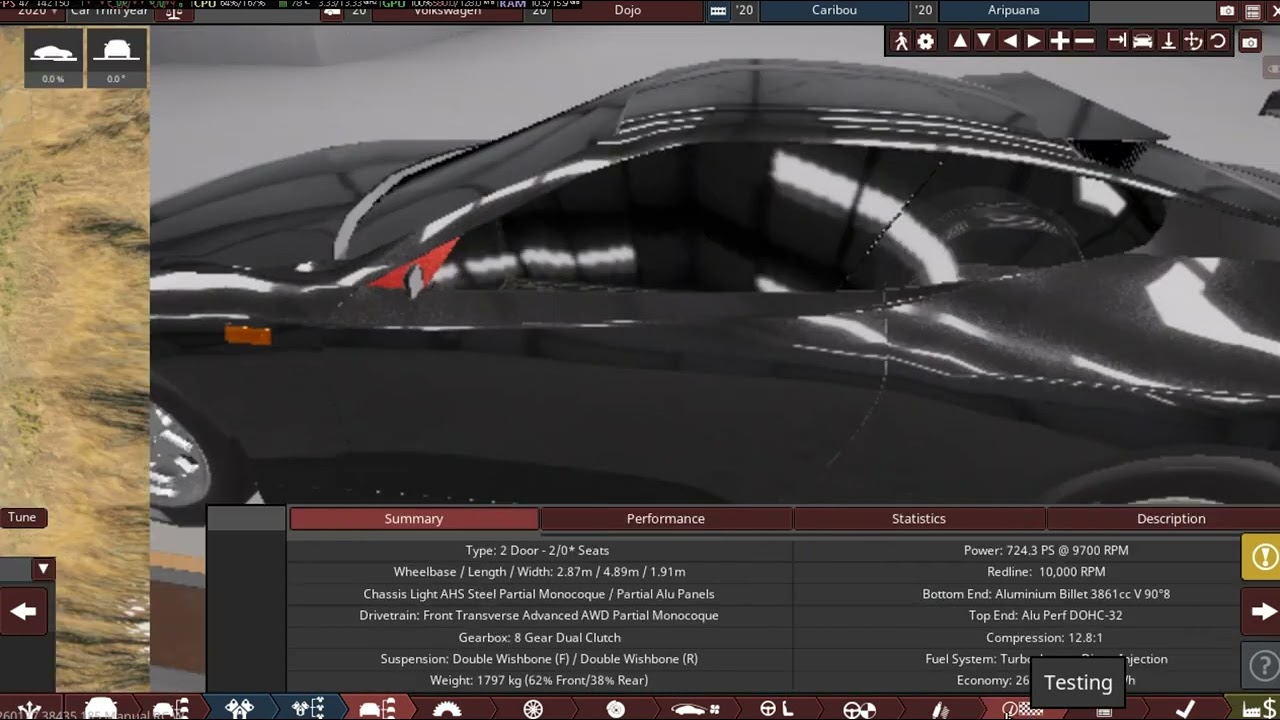Image resolution: width=1280 pixels, height=720 pixels.
Task: Pan camera left with the left arrow
Action: click(x=1009, y=41)
